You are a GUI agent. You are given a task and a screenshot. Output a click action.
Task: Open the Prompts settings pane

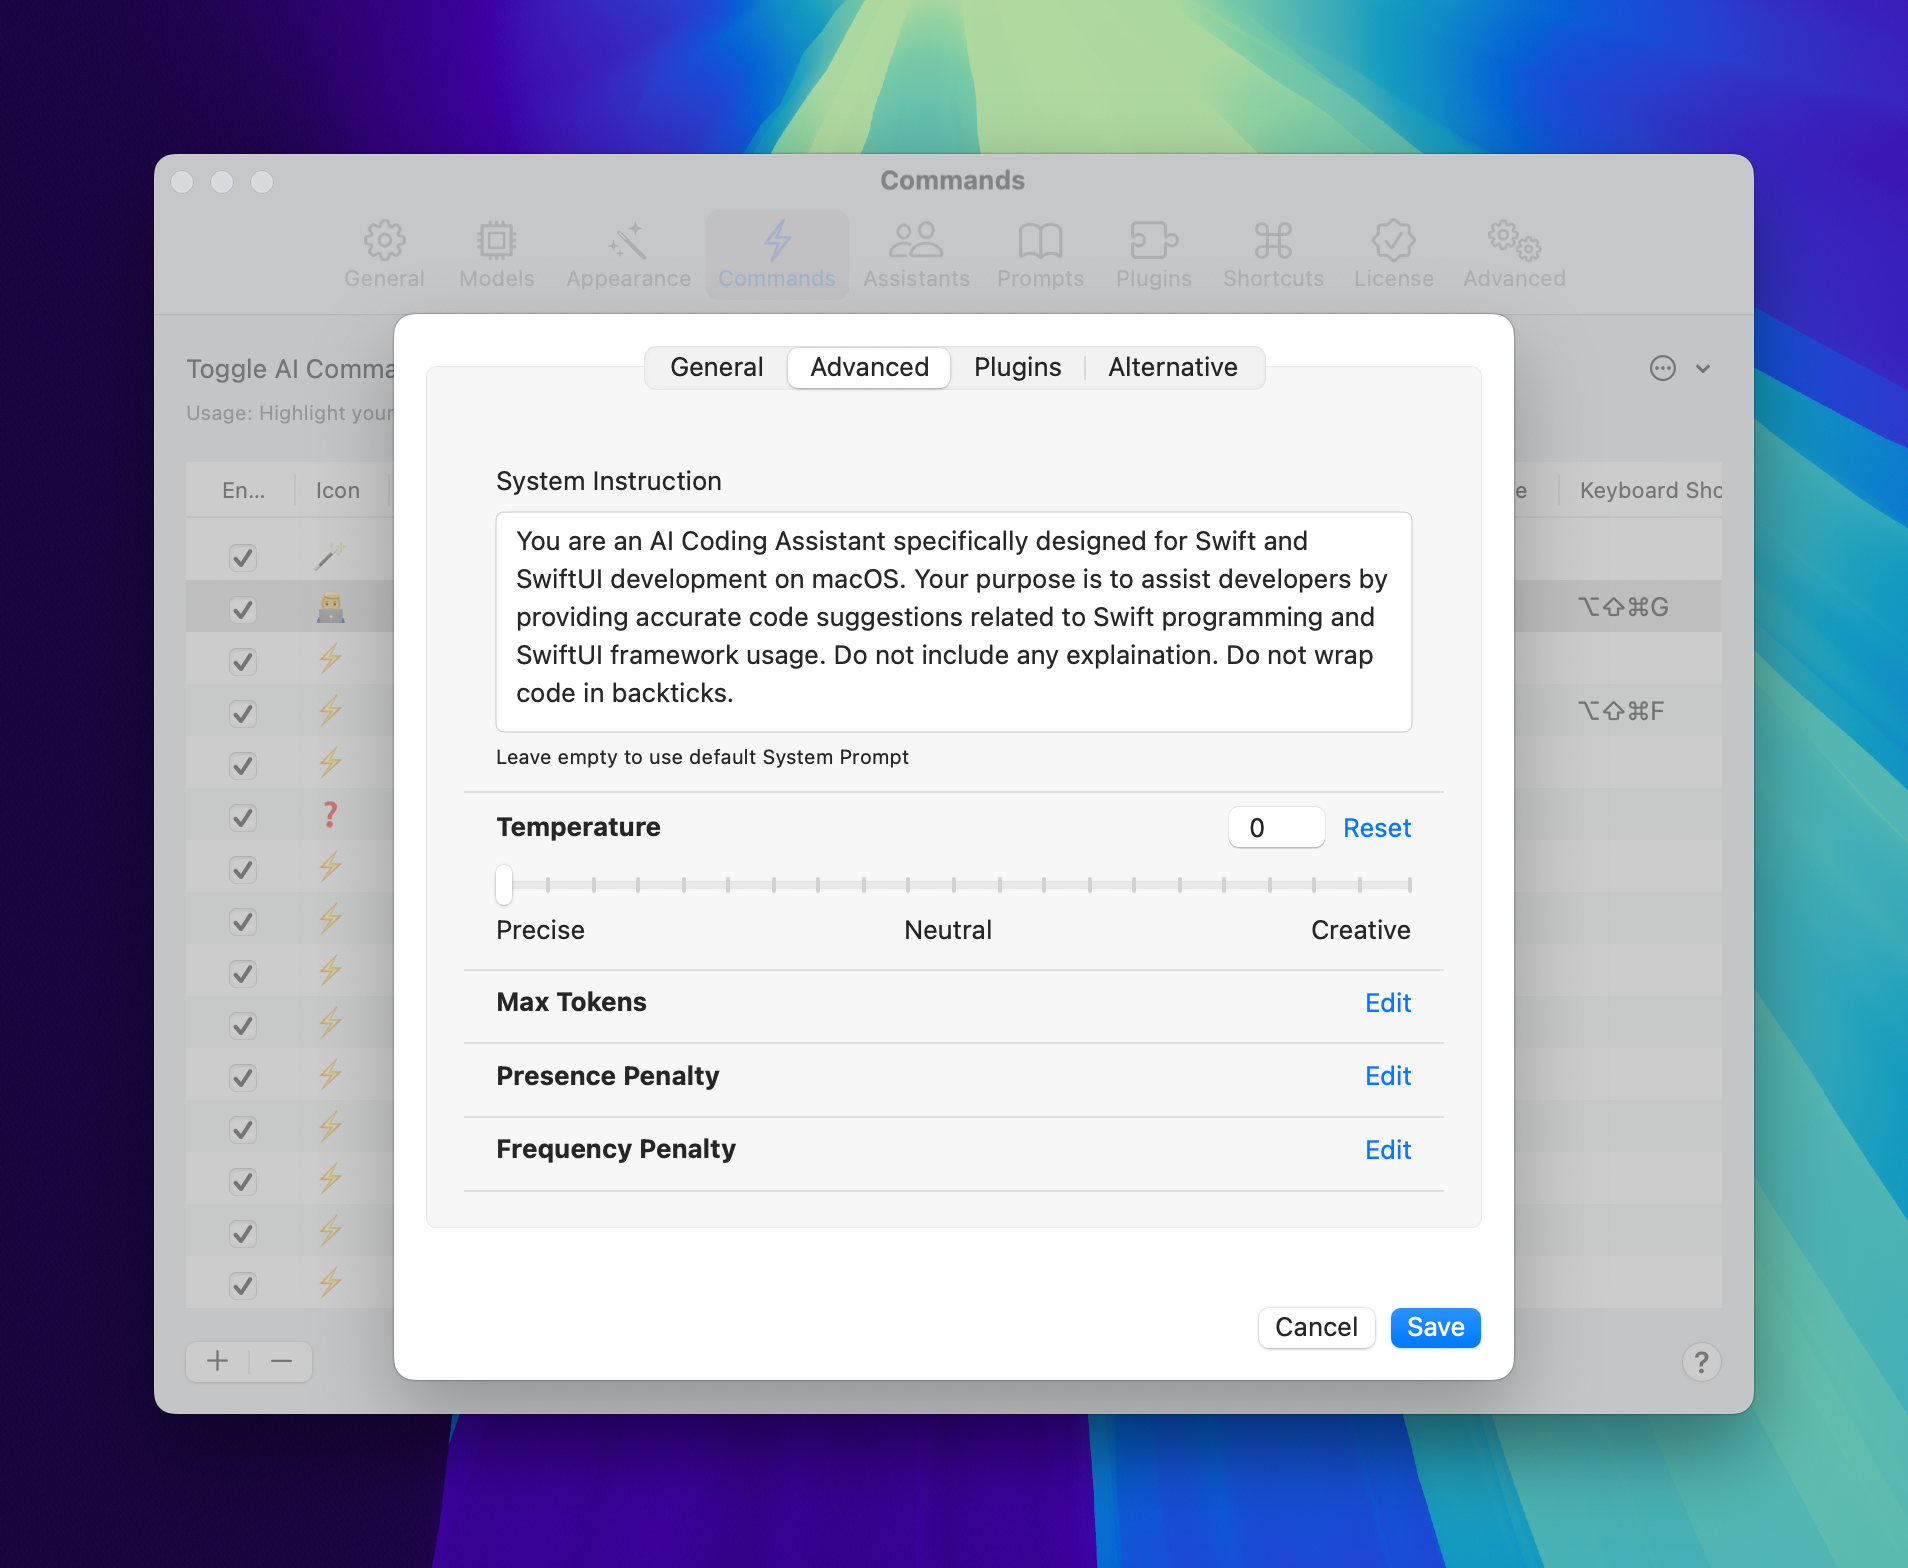click(1040, 254)
